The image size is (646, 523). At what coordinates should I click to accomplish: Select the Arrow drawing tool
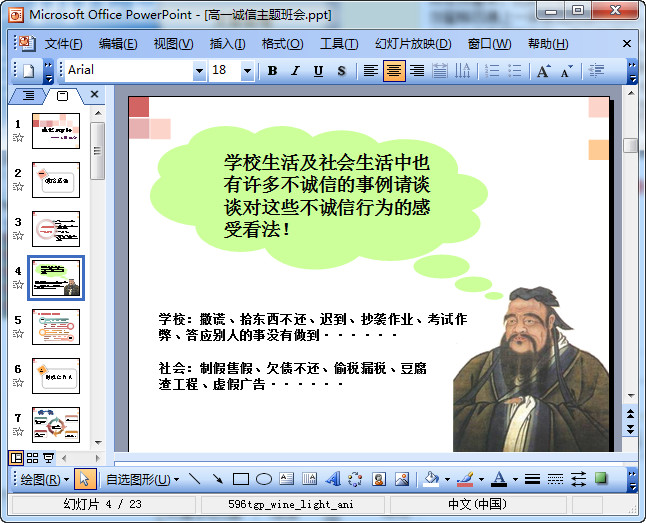point(218,479)
